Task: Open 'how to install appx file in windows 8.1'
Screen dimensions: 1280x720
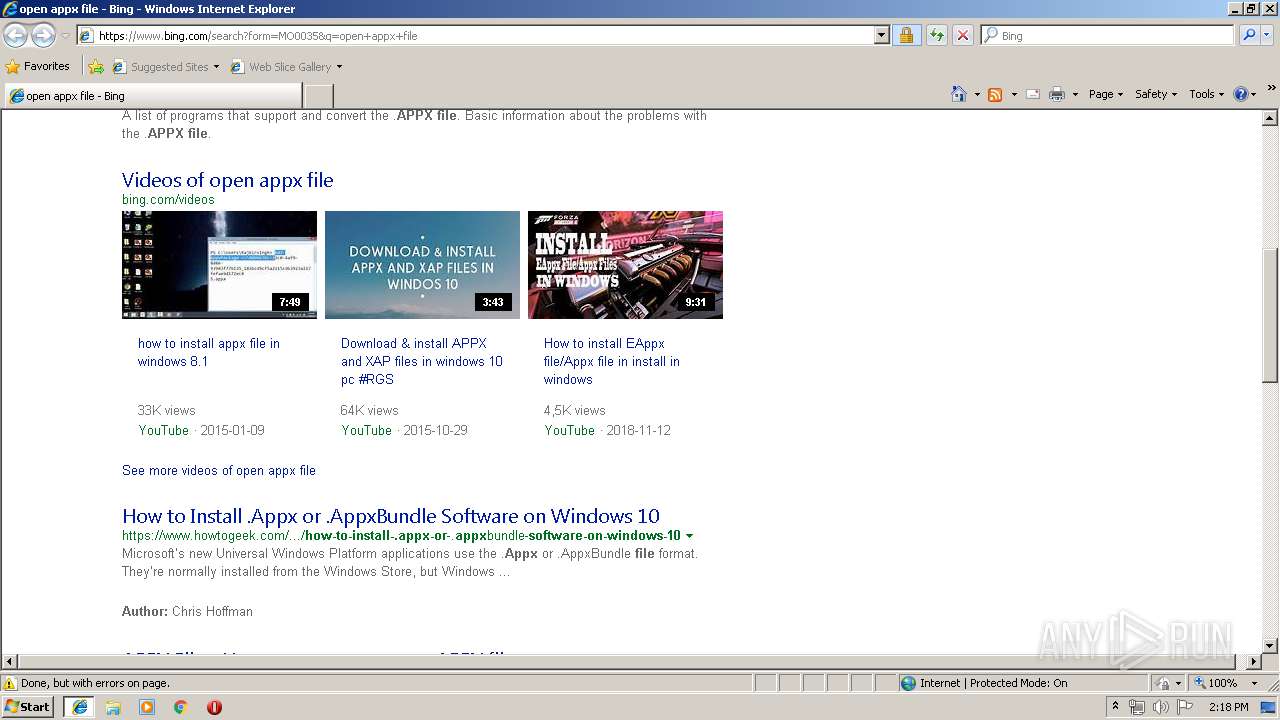Action: 209,352
